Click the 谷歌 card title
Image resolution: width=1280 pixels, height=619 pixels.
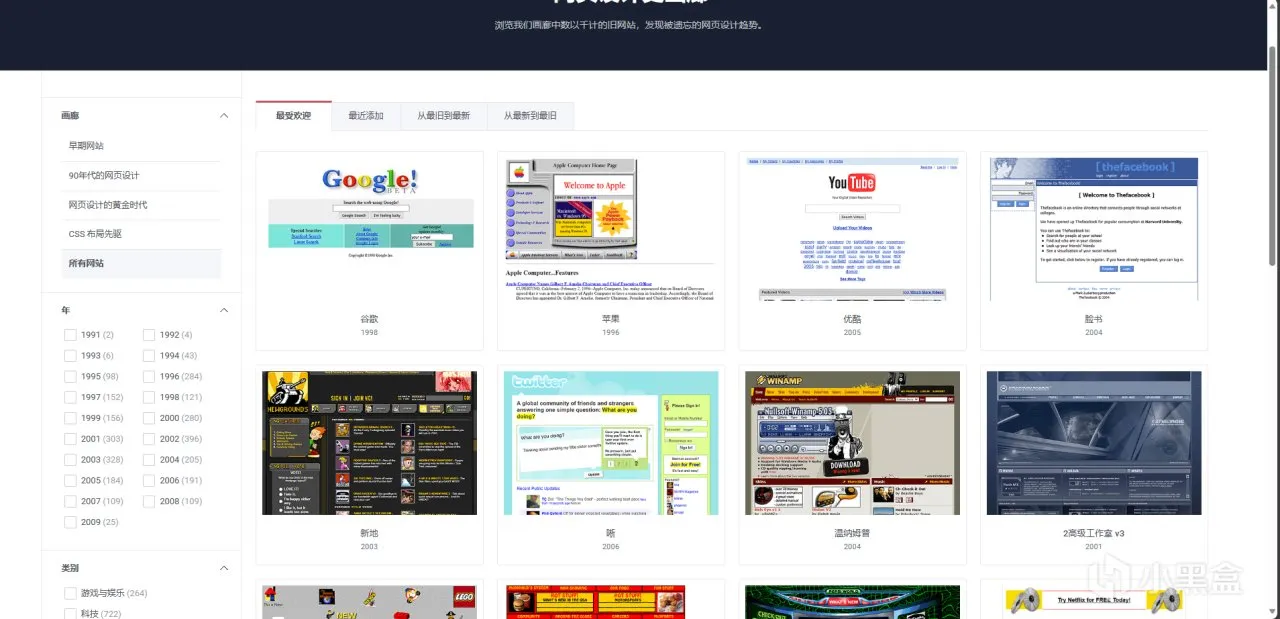click(x=370, y=319)
